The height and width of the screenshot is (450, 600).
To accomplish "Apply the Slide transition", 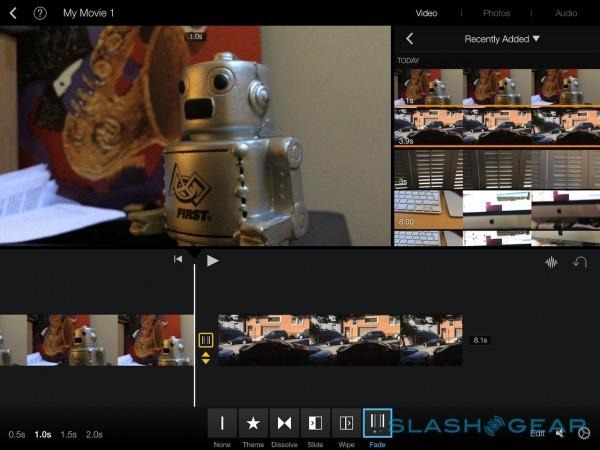I will [x=315, y=424].
